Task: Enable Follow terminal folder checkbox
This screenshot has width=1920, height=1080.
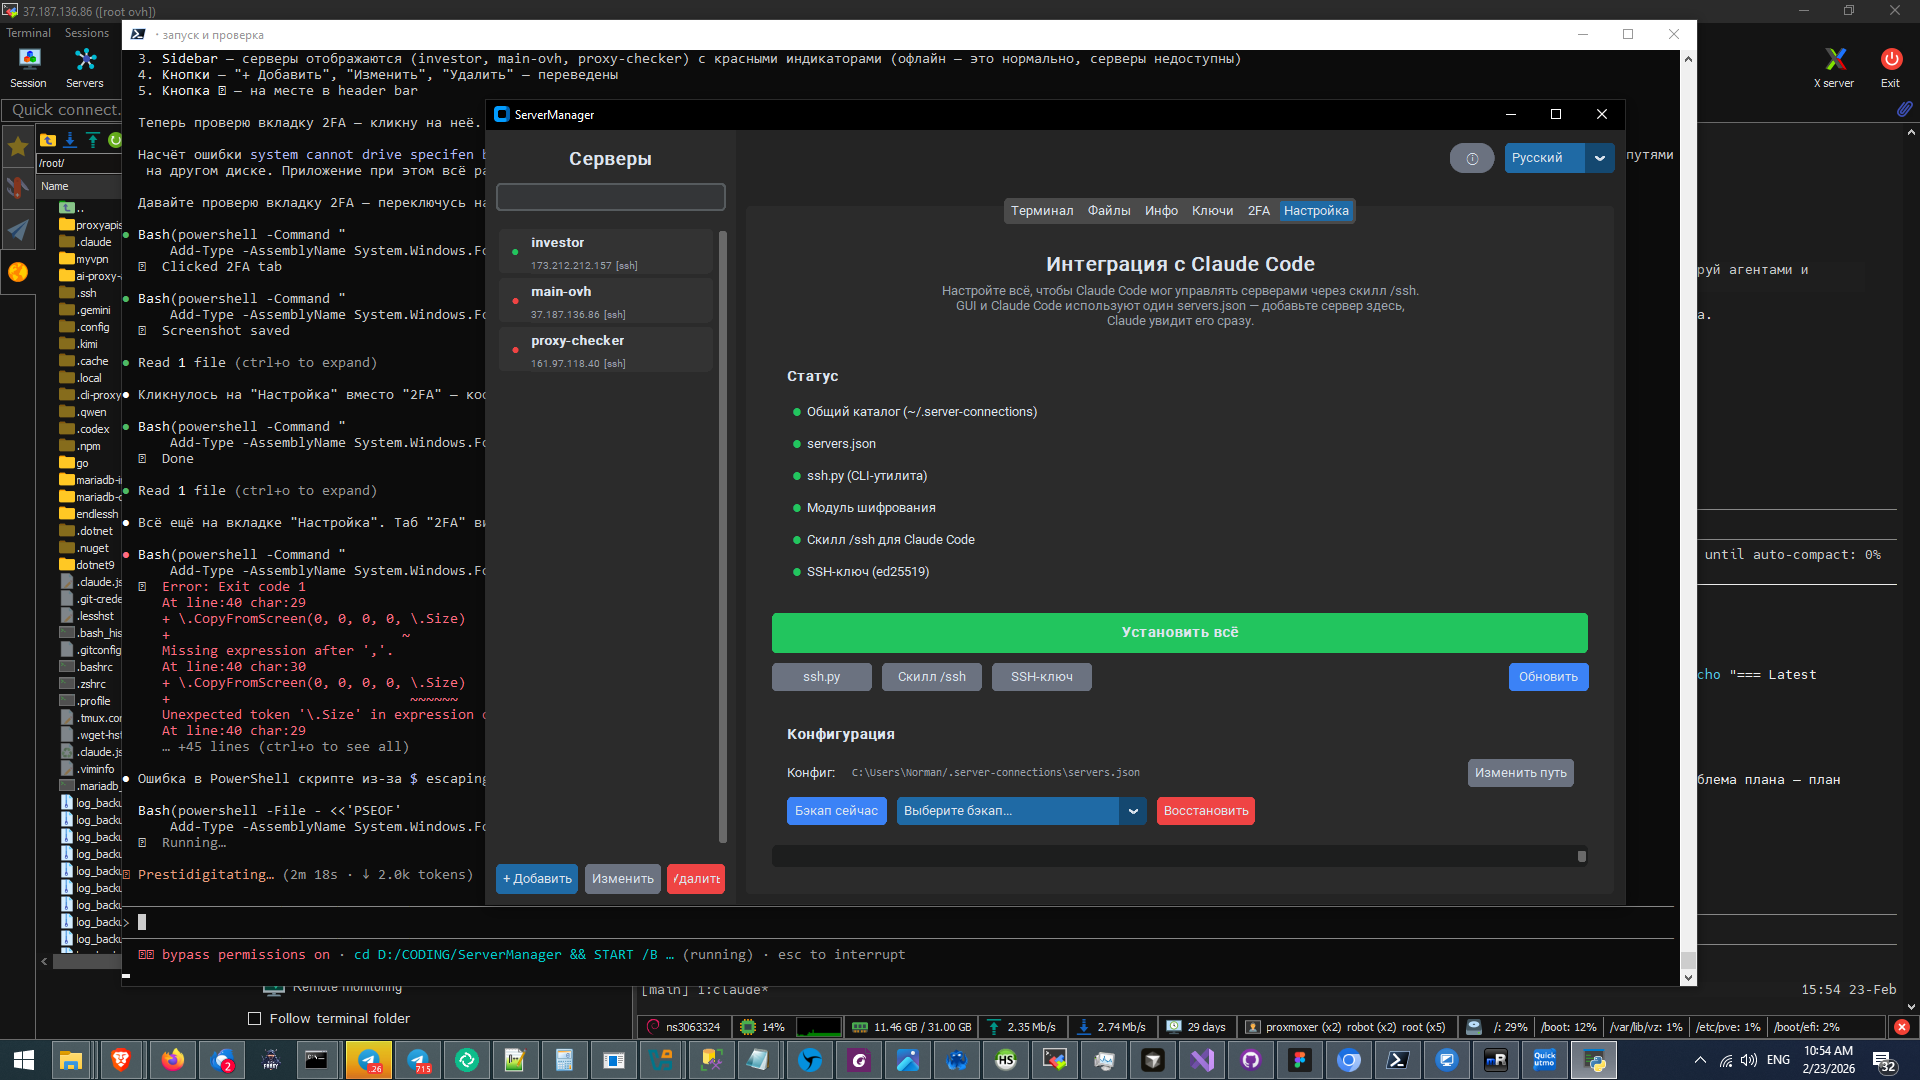Action: tap(254, 1018)
